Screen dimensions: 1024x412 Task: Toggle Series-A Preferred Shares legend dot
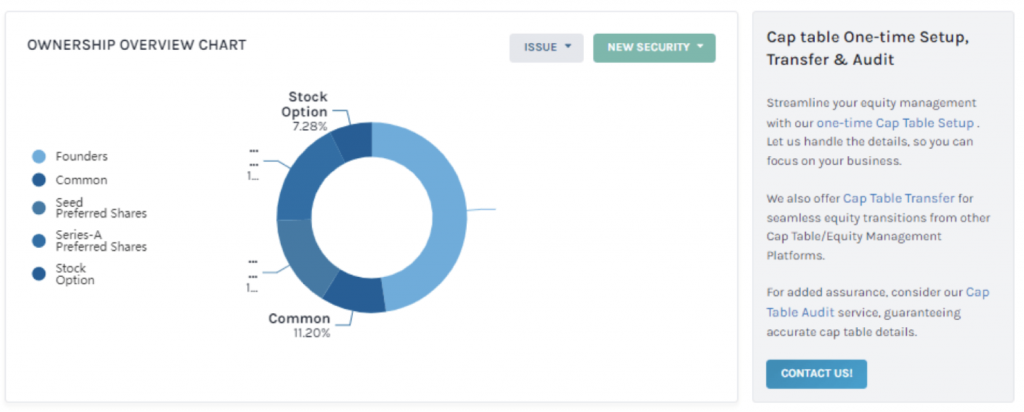[39, 240]
